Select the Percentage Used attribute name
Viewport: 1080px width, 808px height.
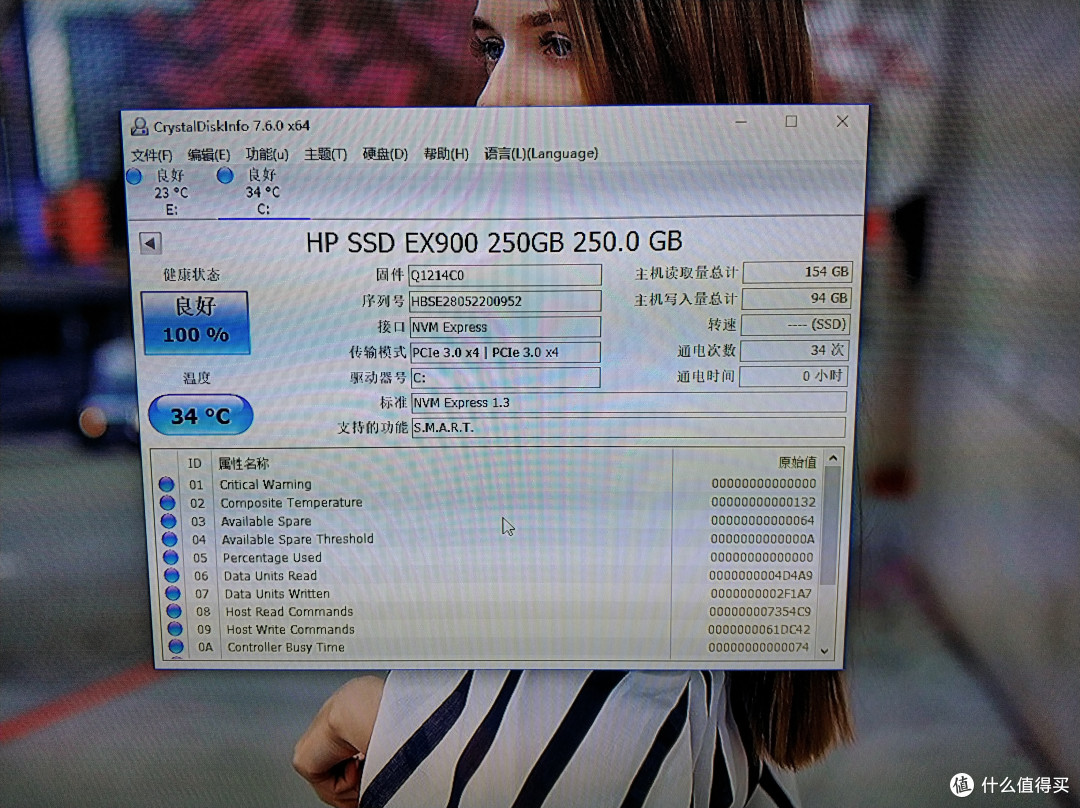click(x=272, y=557)
